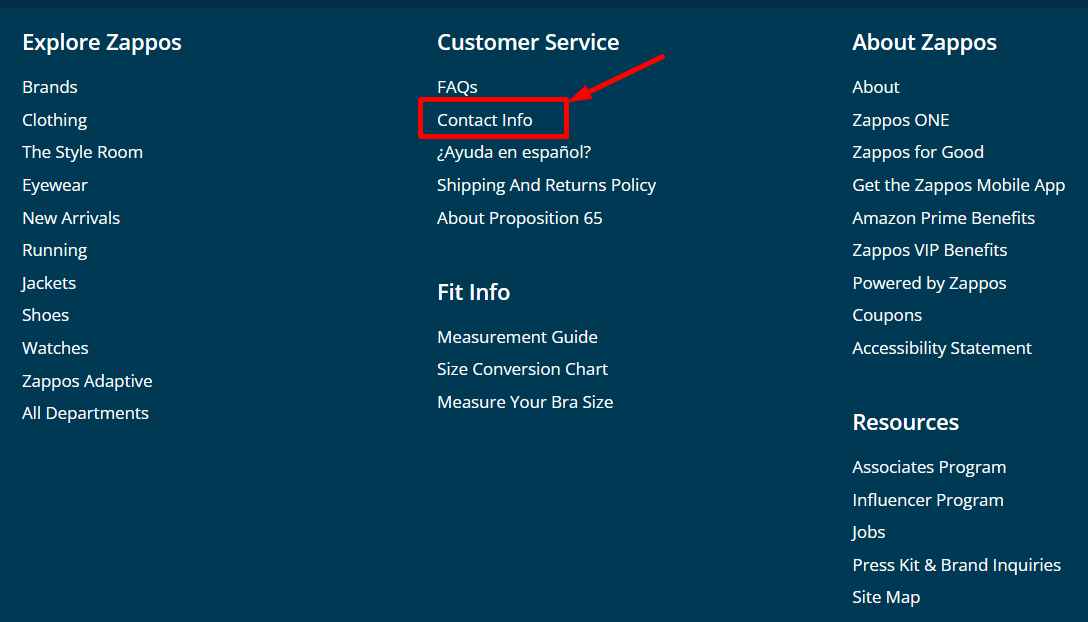Image resolution: width=1088 pixels, height=622 pixels.
Task: View Shipping And Returns Policy
Action: (546, 185)
